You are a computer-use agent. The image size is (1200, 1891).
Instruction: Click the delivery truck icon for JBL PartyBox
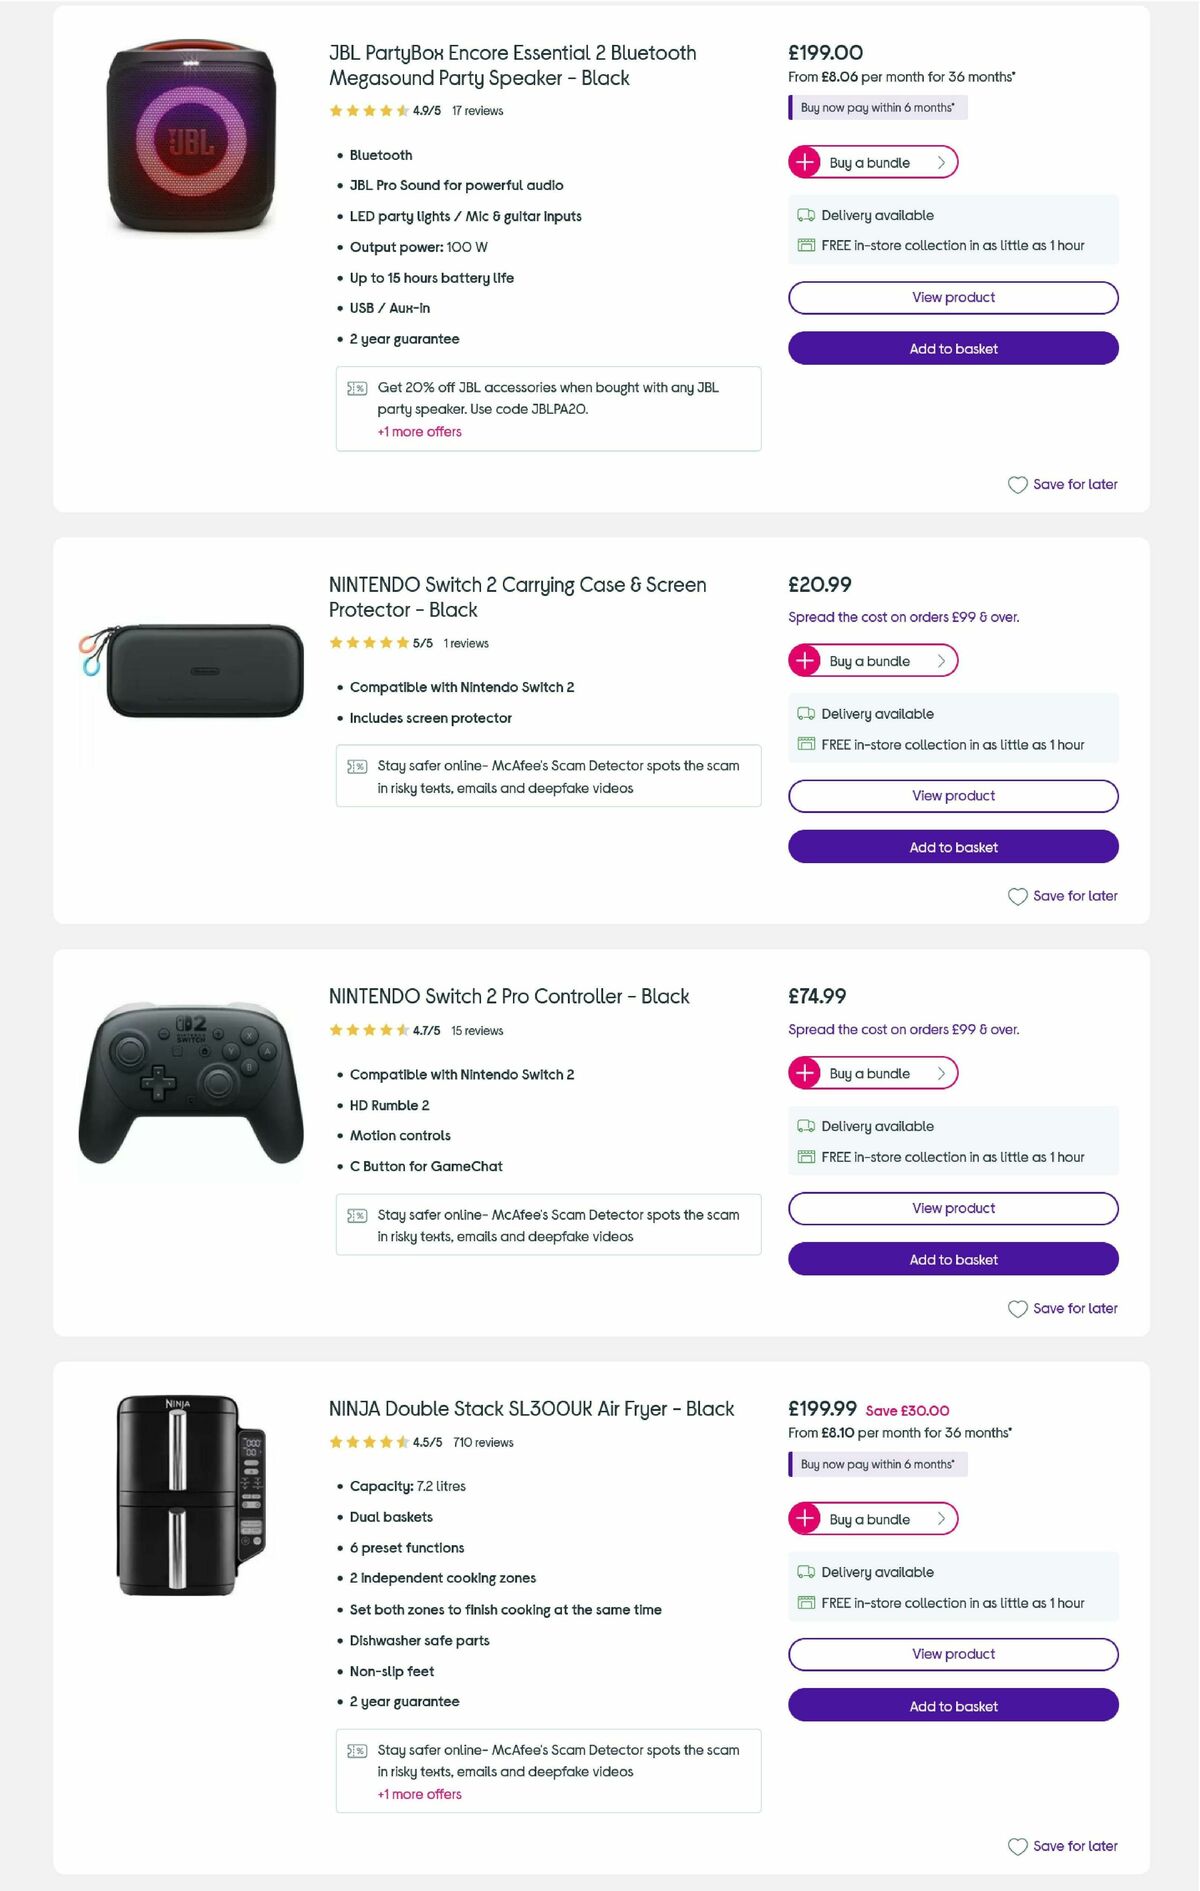[806, 215]
